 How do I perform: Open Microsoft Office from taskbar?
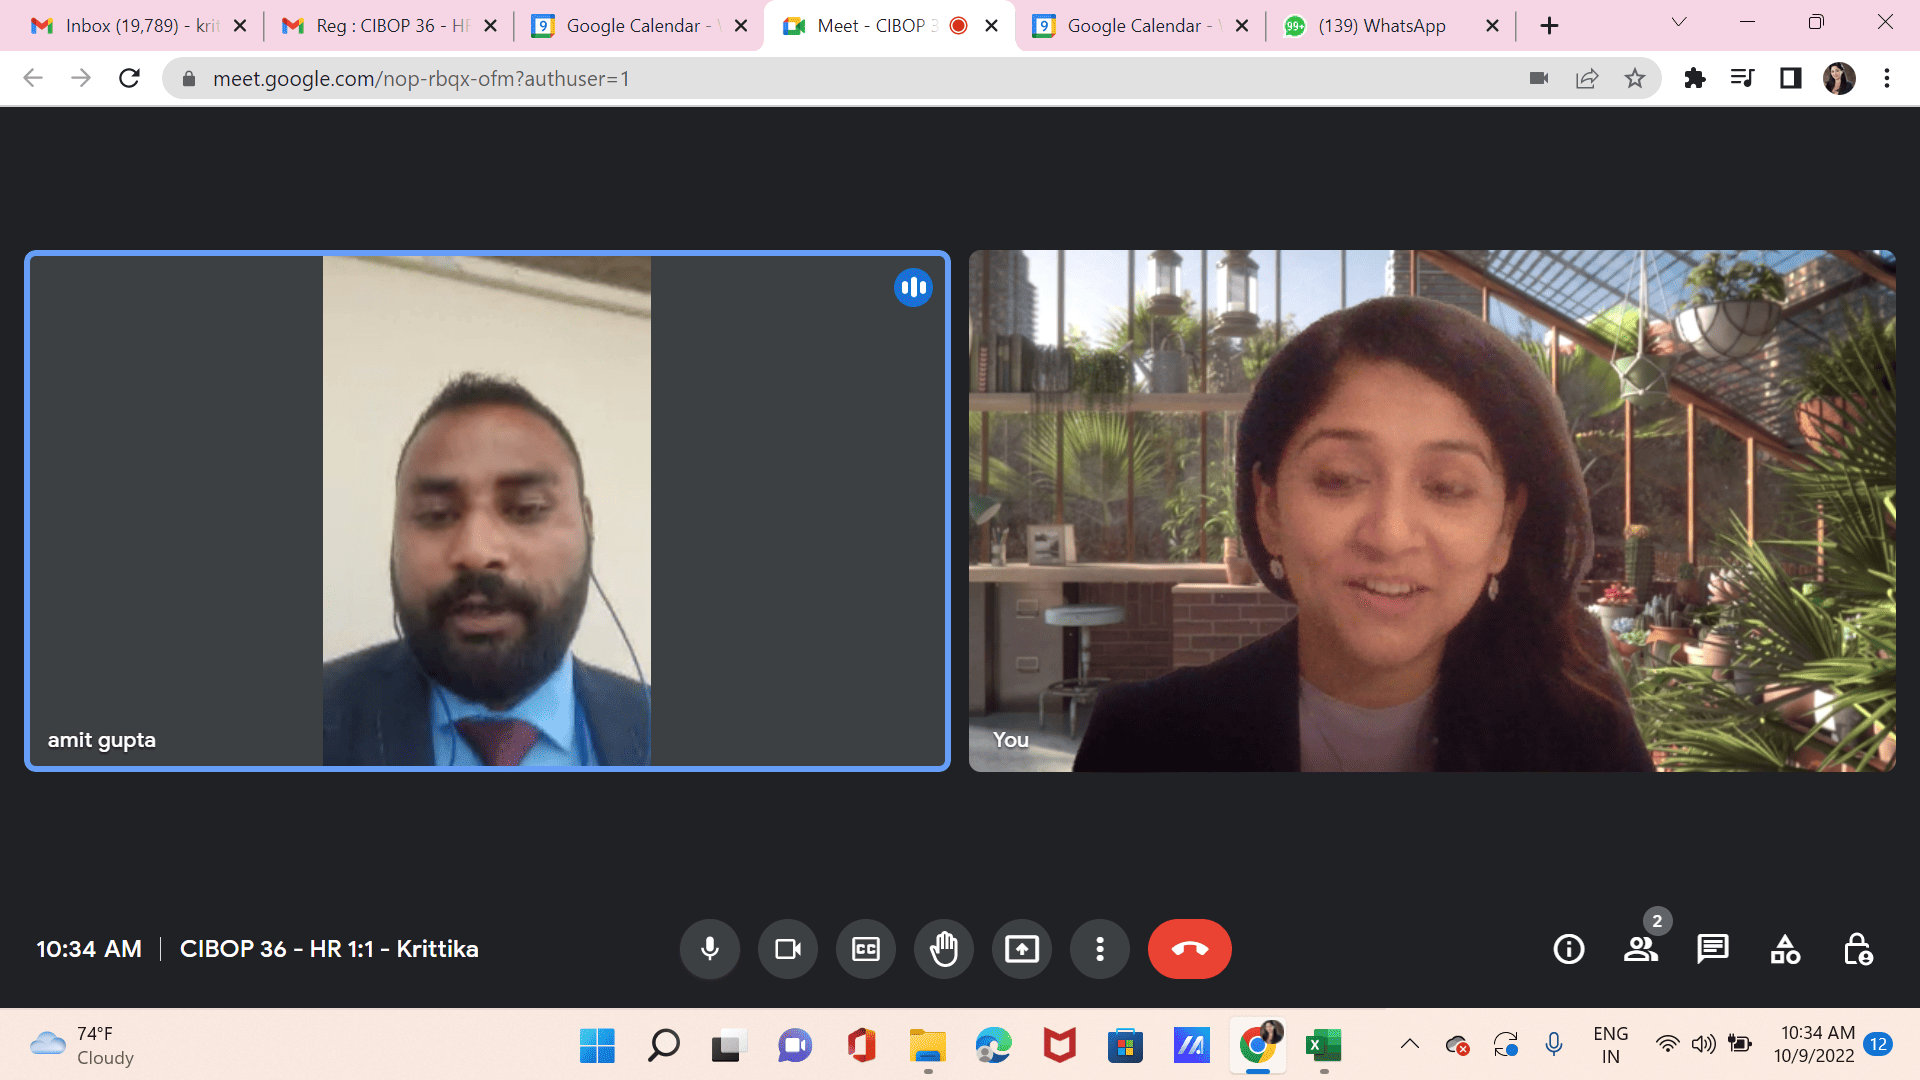point(861,1046)
